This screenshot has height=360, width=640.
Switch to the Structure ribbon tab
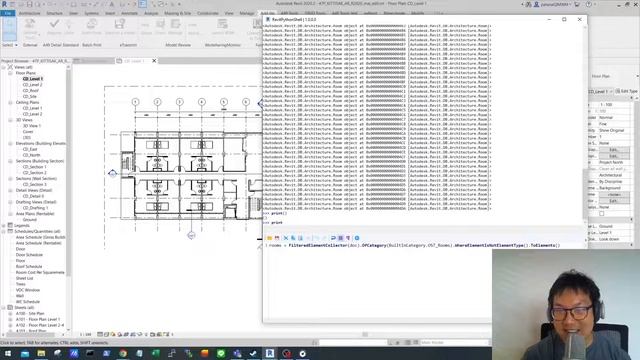(54, 13)
